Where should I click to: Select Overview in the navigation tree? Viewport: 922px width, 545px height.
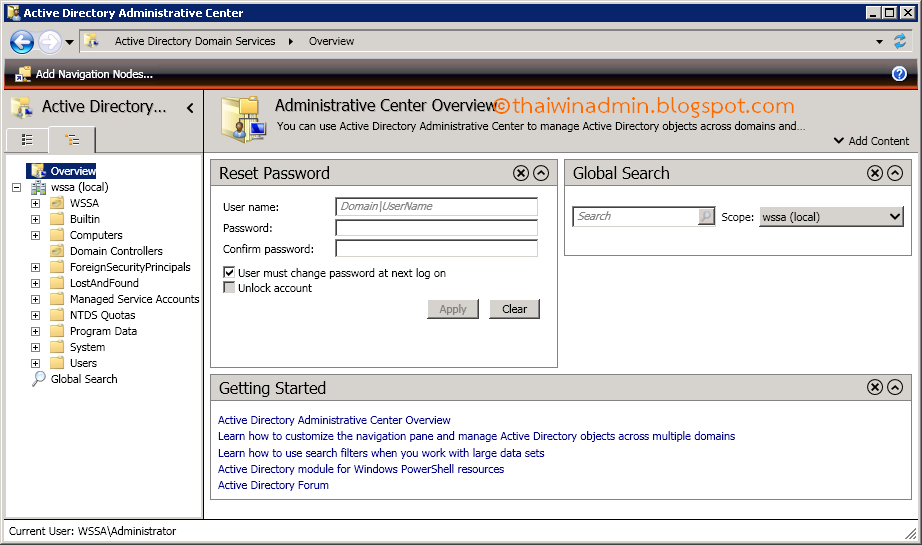click(73, 171)
